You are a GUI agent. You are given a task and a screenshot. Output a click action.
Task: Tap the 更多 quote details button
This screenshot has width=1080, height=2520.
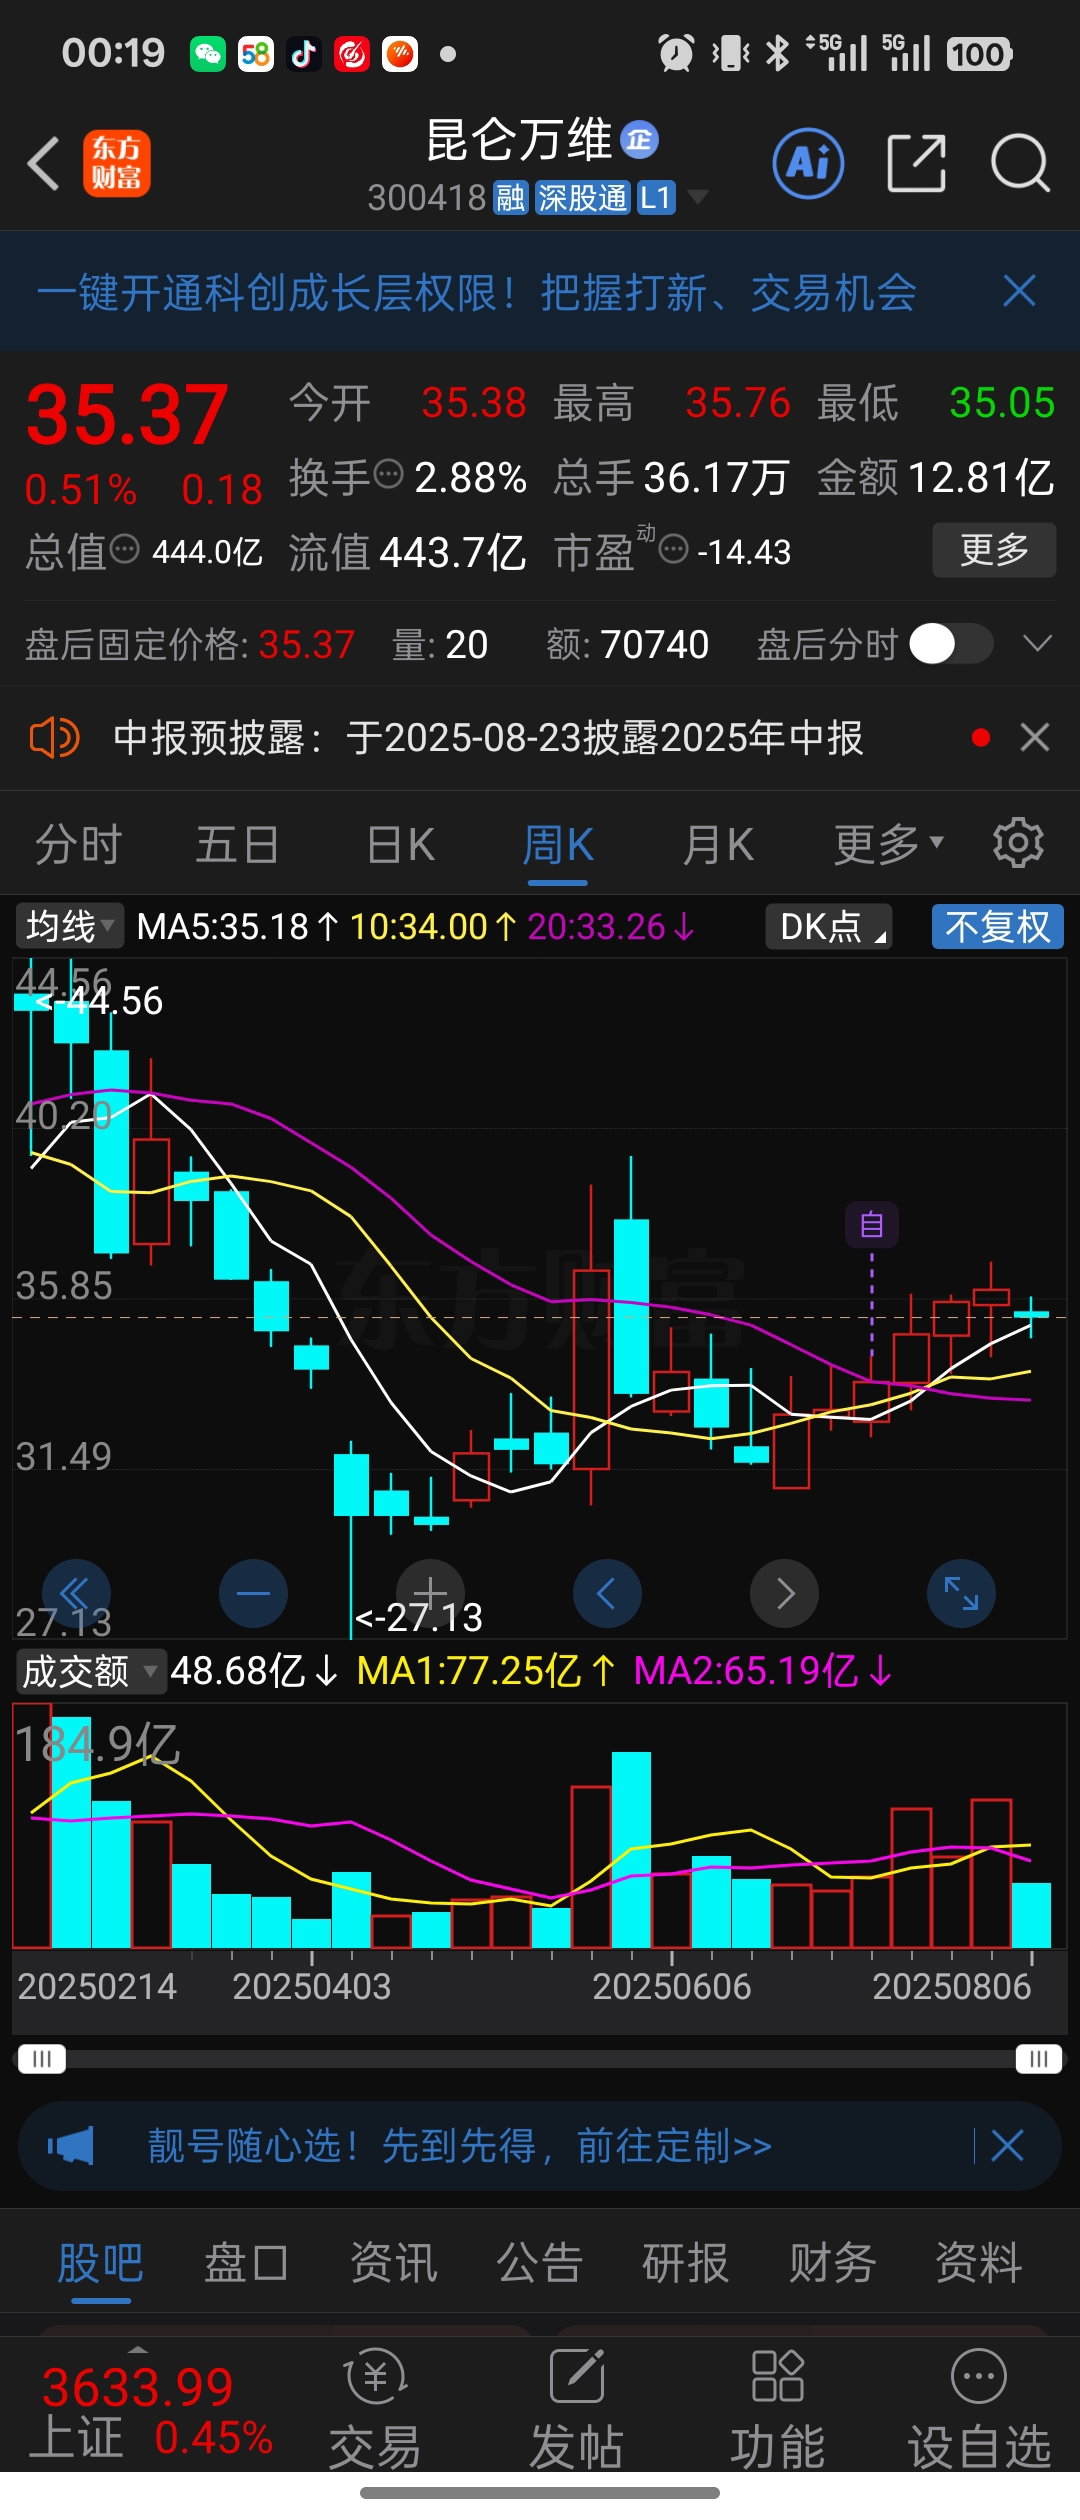(x=994, y=549)
